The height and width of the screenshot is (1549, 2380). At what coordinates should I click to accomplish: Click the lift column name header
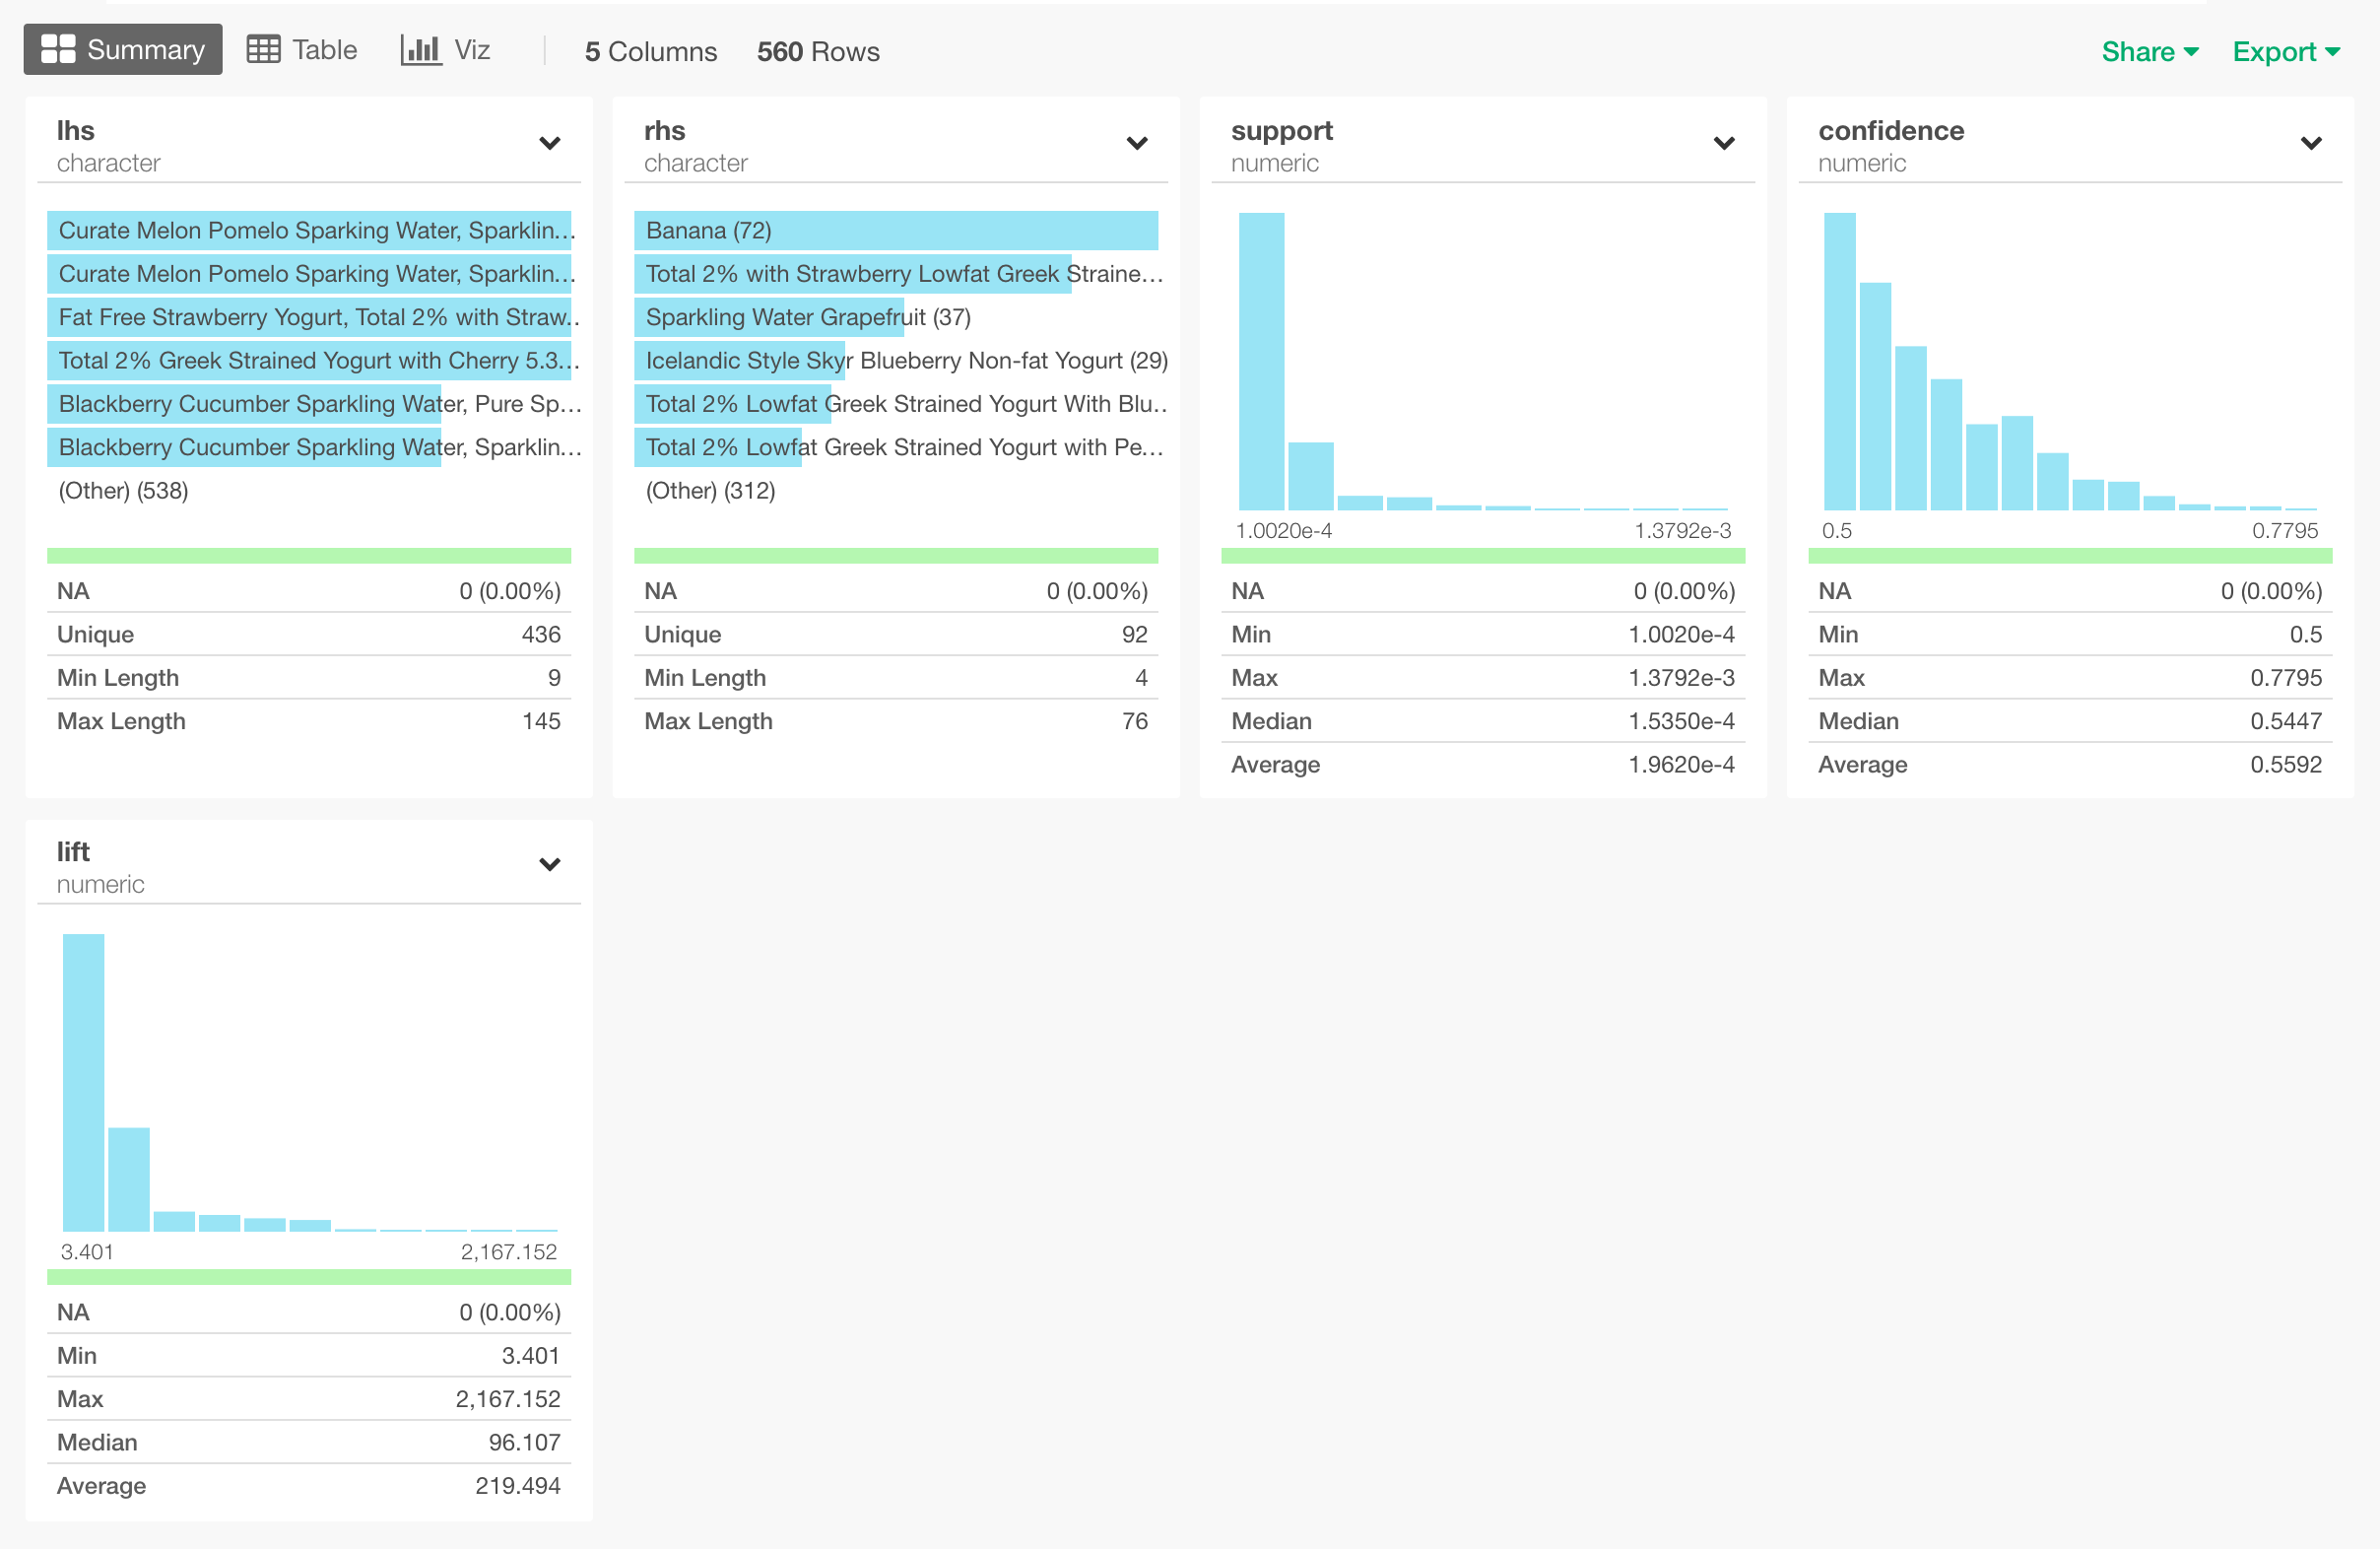click(x=73, y=852)
